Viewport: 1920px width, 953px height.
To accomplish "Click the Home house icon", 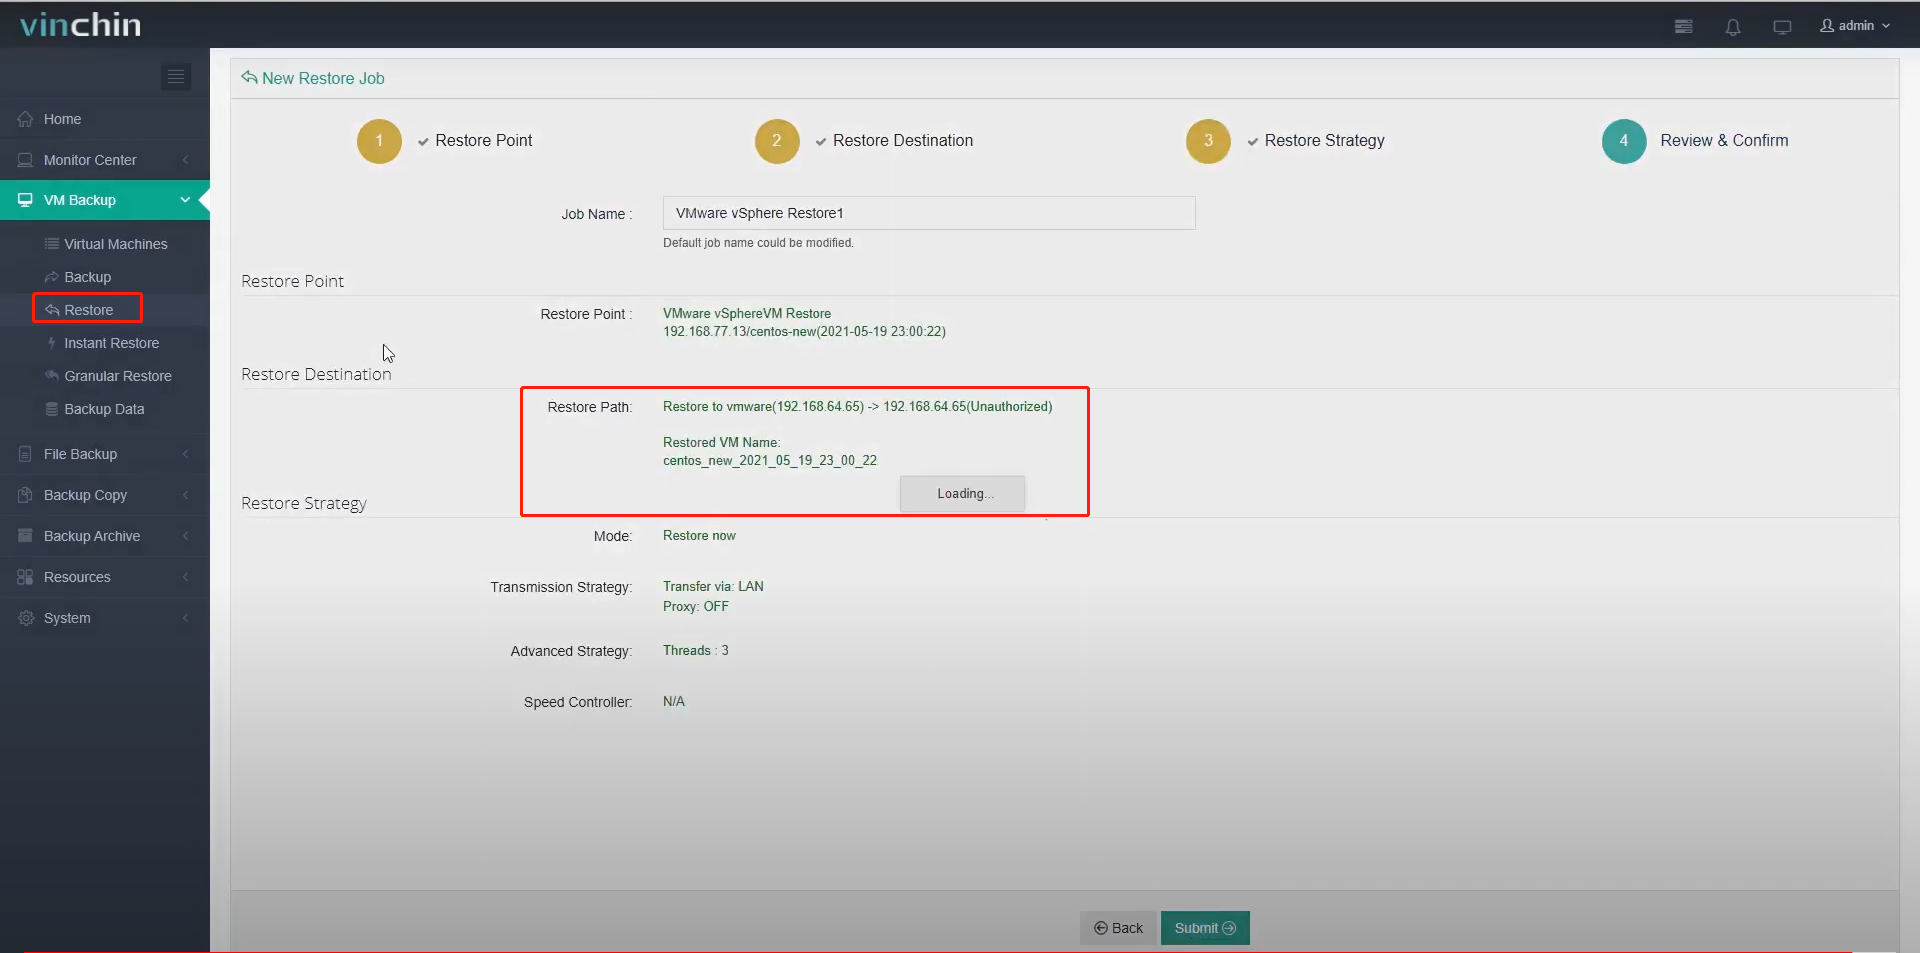I will coord(25,119).
